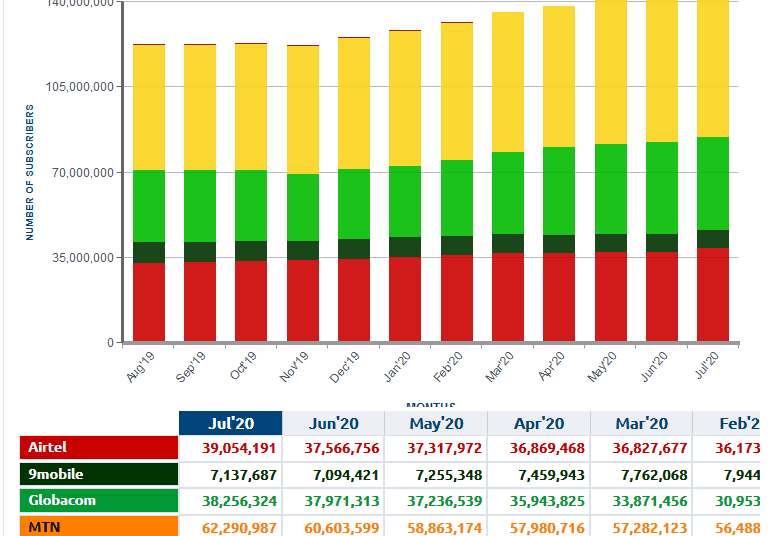Click the Airtel row label
This screenshot has width=771, height=536.
coord(99,447)
